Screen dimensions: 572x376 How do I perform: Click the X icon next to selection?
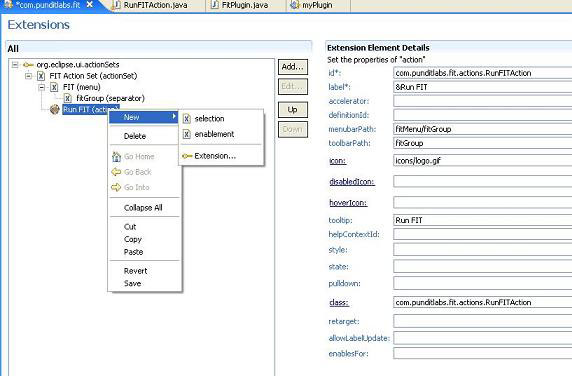click(x=186, y=119)
